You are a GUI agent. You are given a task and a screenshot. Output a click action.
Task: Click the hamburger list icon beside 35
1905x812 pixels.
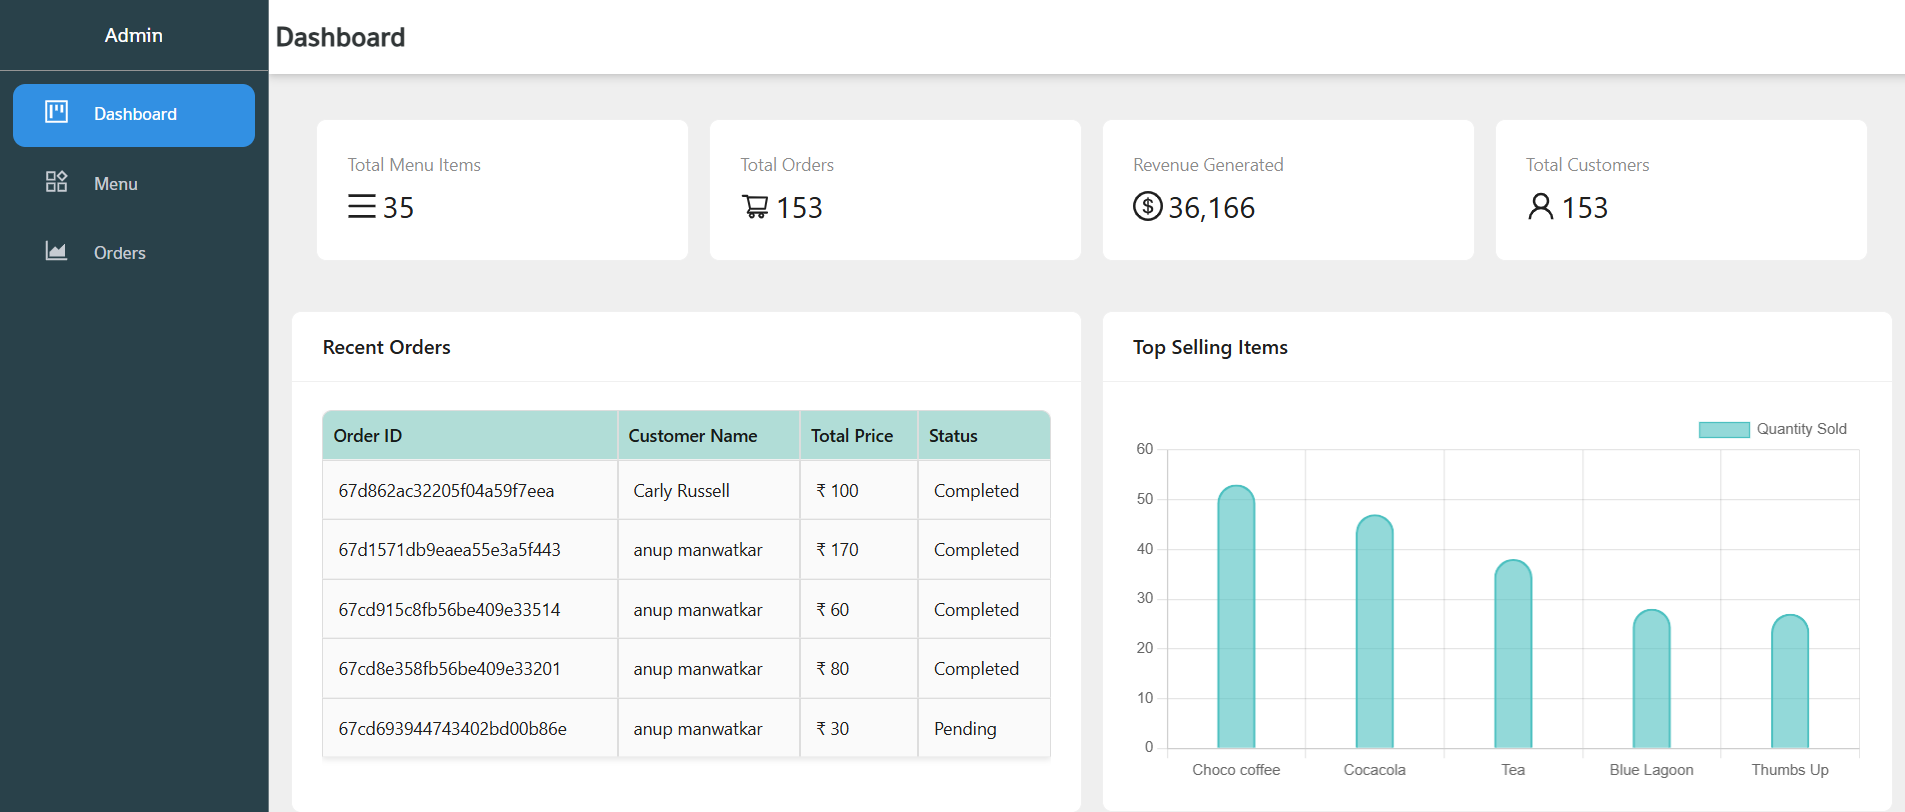click(362, 206)
